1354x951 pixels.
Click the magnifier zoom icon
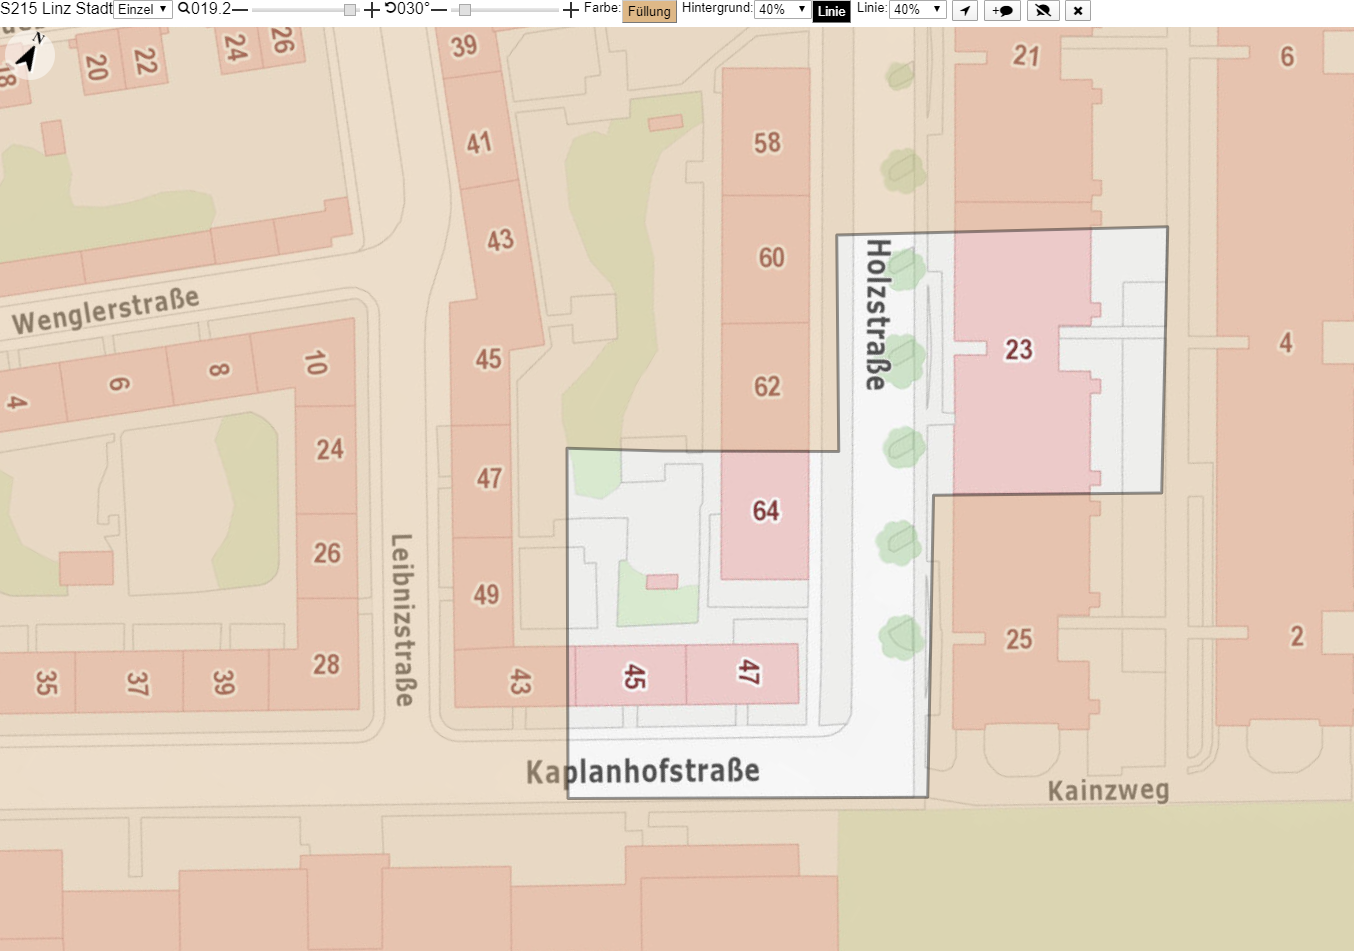coord(184,9)
